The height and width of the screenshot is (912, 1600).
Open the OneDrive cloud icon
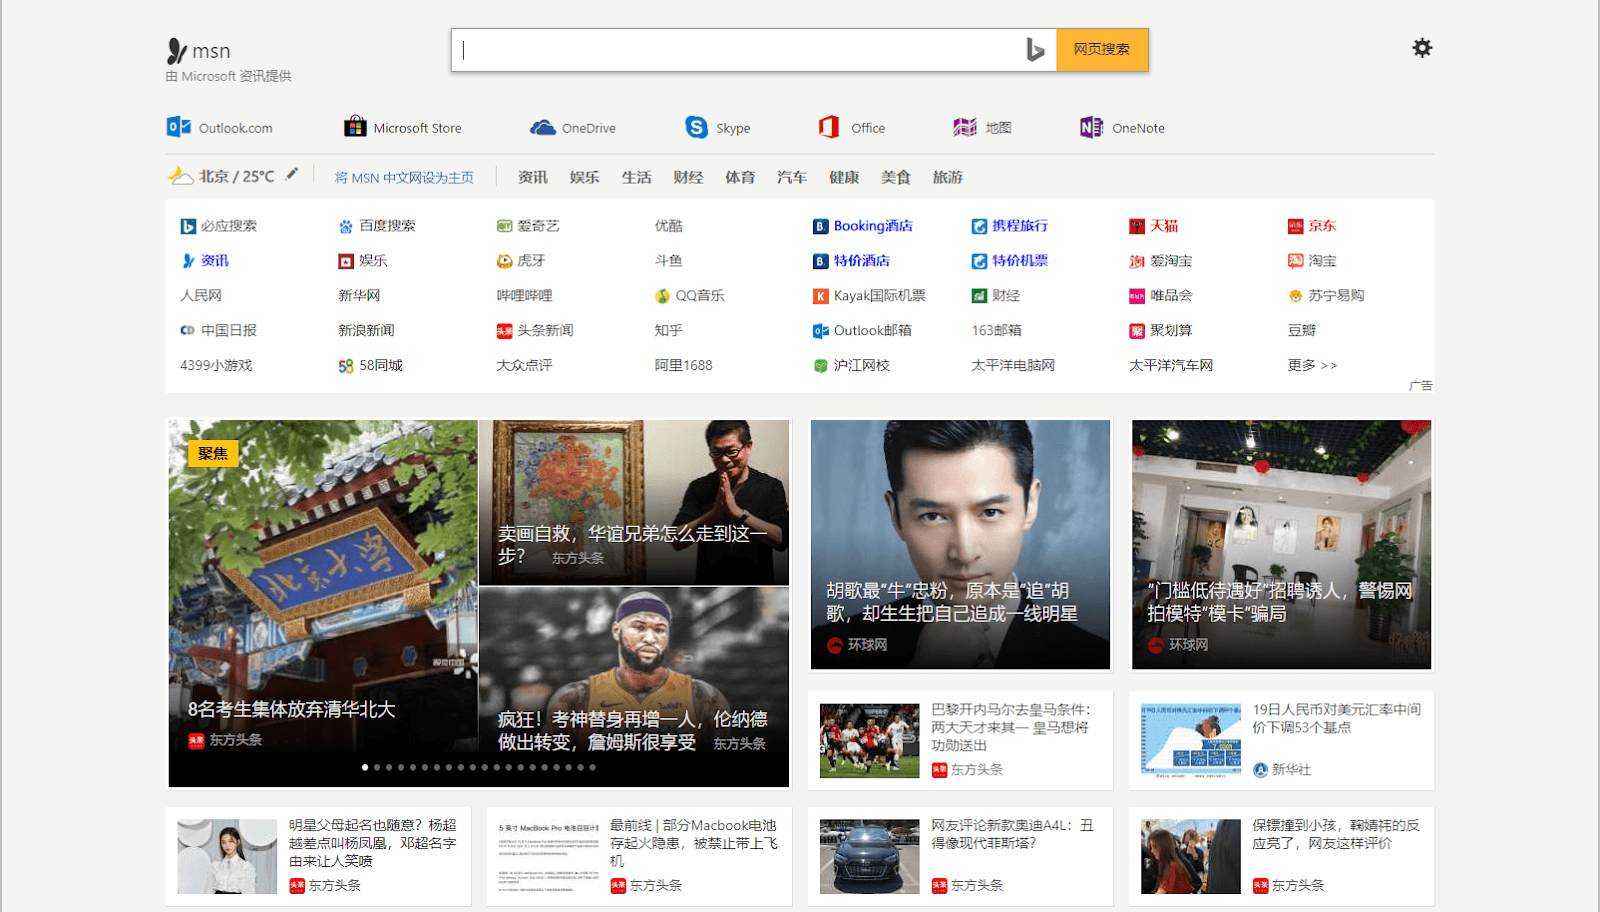542,127
